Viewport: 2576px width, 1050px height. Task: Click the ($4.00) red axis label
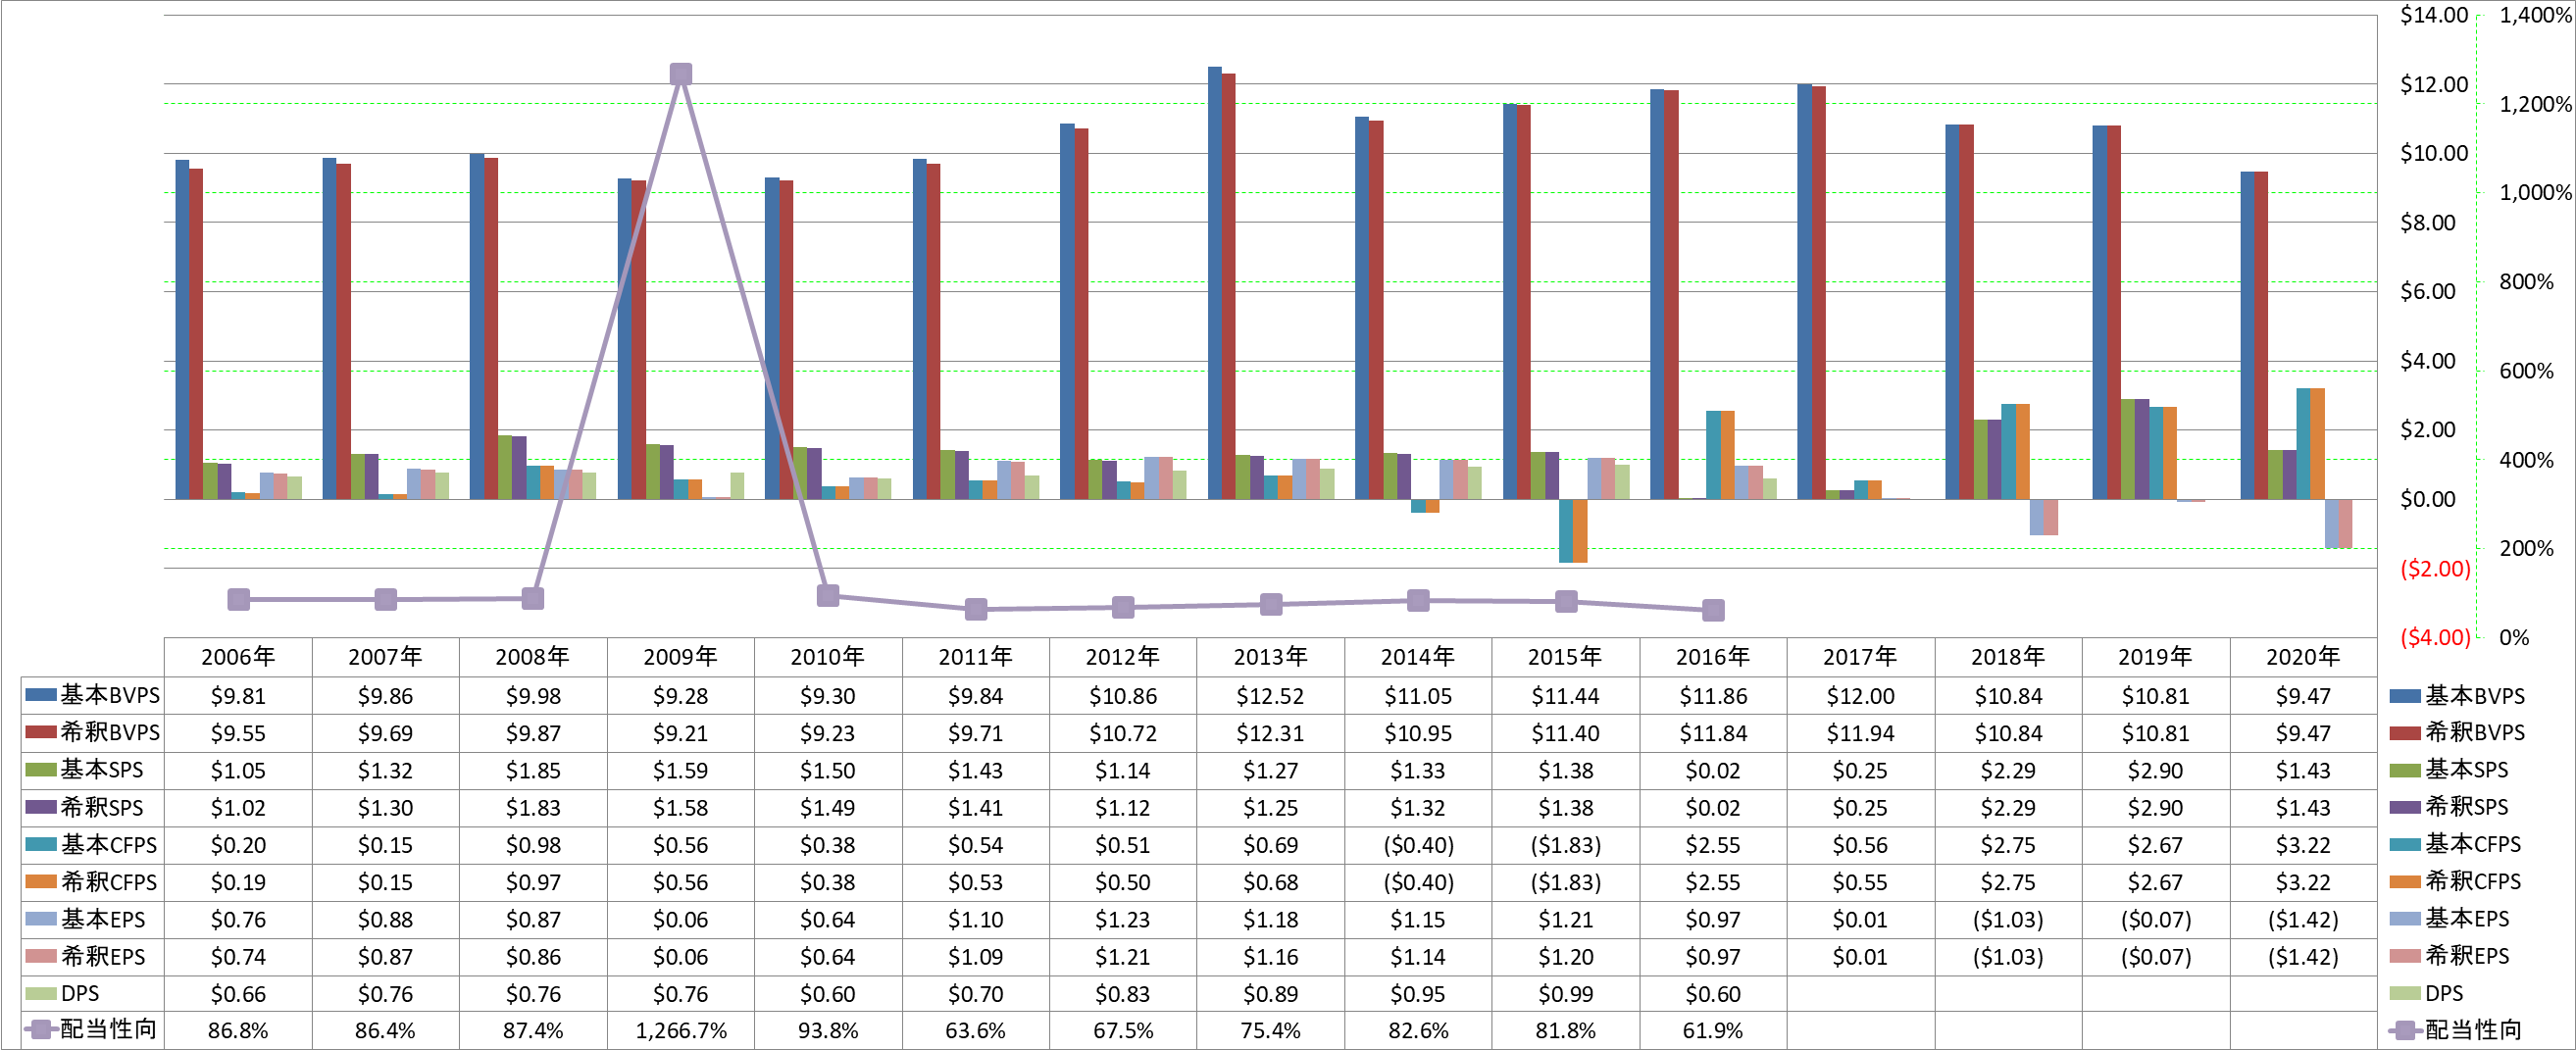click(x=2435, y=637)
